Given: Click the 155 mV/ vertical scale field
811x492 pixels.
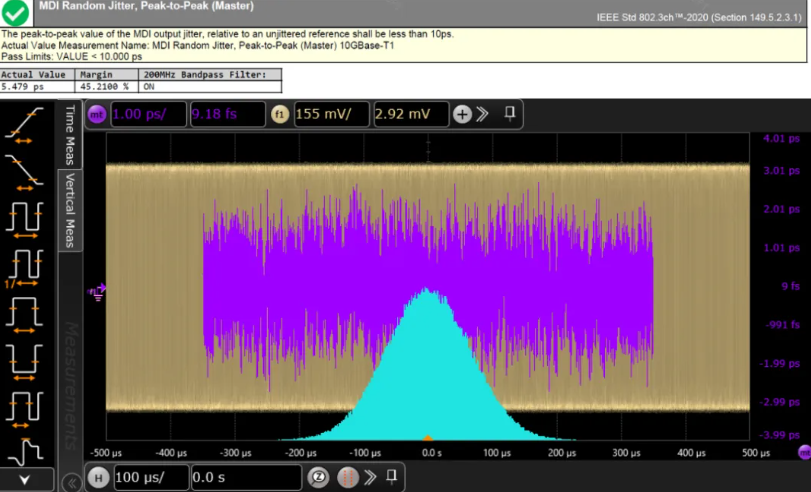Looking at the screenshot, I should click(332, 114).
